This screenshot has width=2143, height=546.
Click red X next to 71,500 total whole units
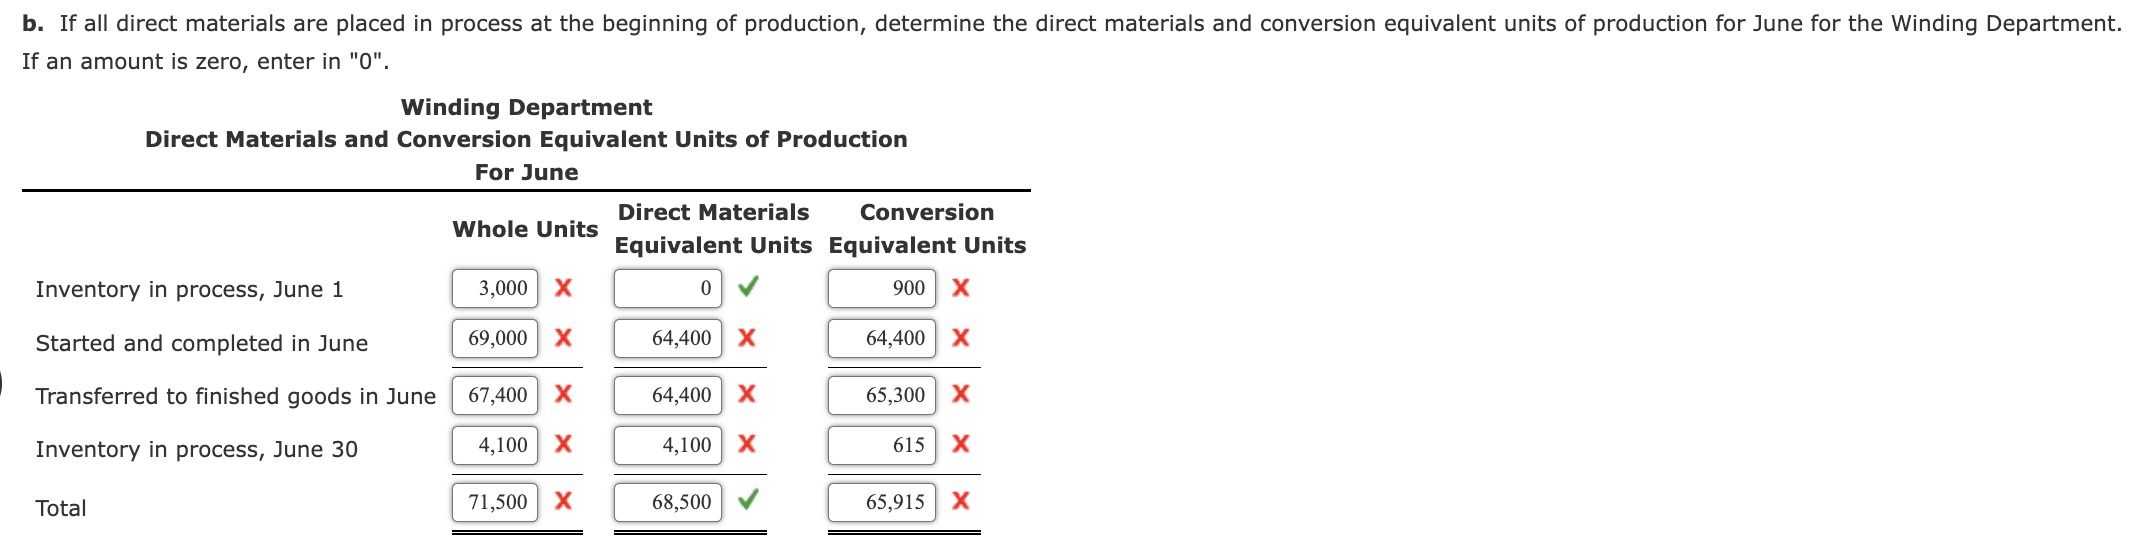pyautogui.click(x=563, y=501)
